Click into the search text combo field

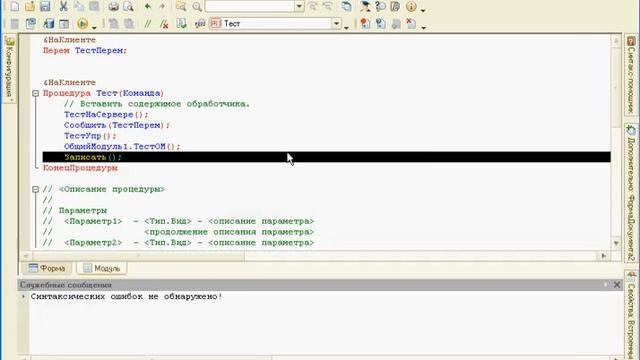click(250, 6)
